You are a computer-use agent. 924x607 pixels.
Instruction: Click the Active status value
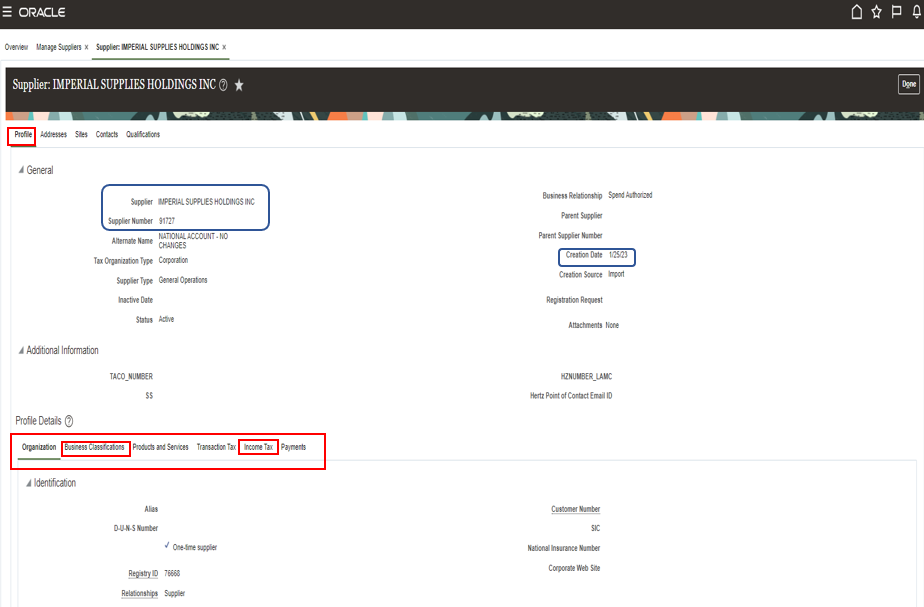[x=166, y=319]
